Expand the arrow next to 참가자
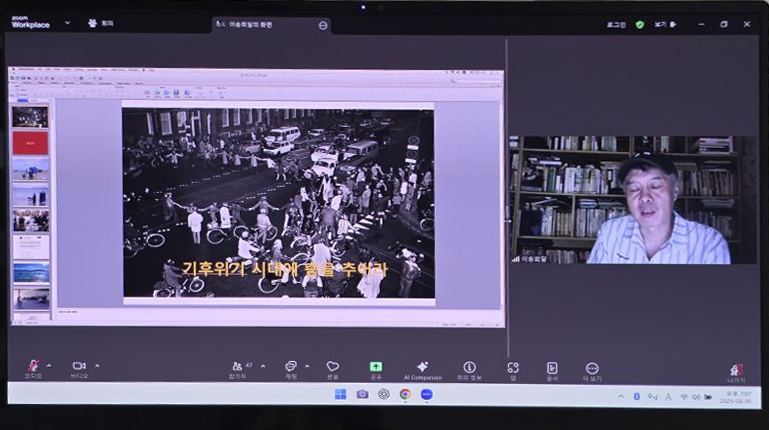The width and height of the screenshot is (769, 430). (x=263, y=366)
